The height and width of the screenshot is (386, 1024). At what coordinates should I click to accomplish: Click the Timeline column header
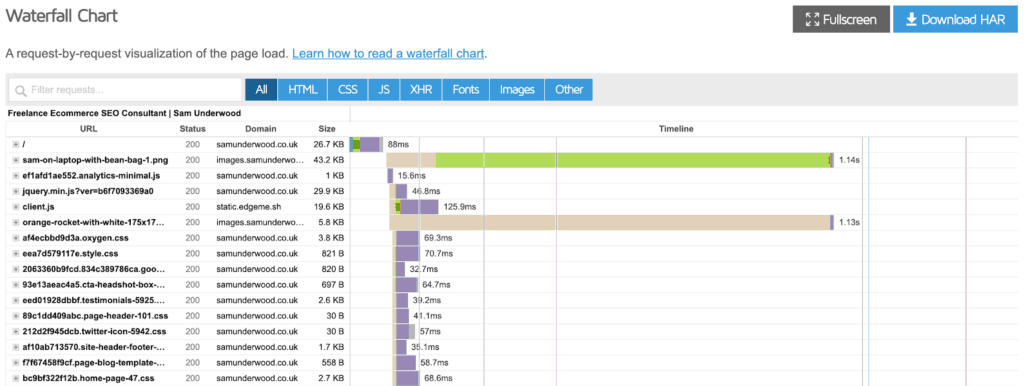(x=676, y=129)
